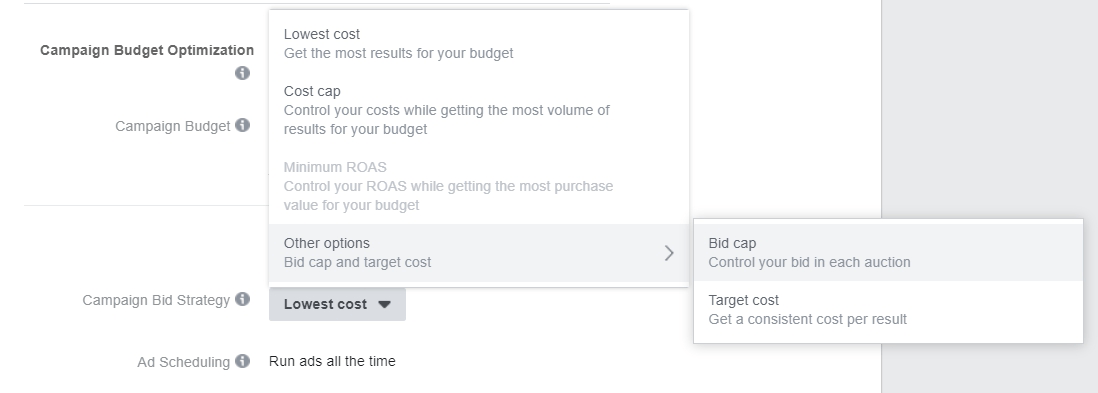1098x393 pixels.
Task: Choose Target cost from the submenu
Action: [x=888, y=310]
